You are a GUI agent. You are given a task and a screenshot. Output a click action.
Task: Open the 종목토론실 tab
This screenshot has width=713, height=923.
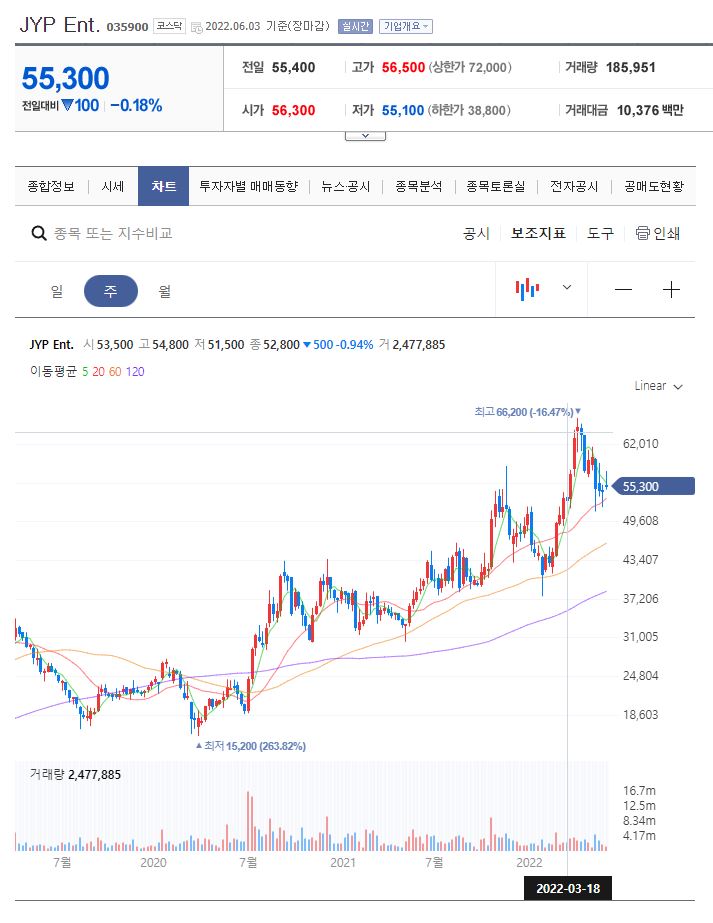(x=496, y=187)
